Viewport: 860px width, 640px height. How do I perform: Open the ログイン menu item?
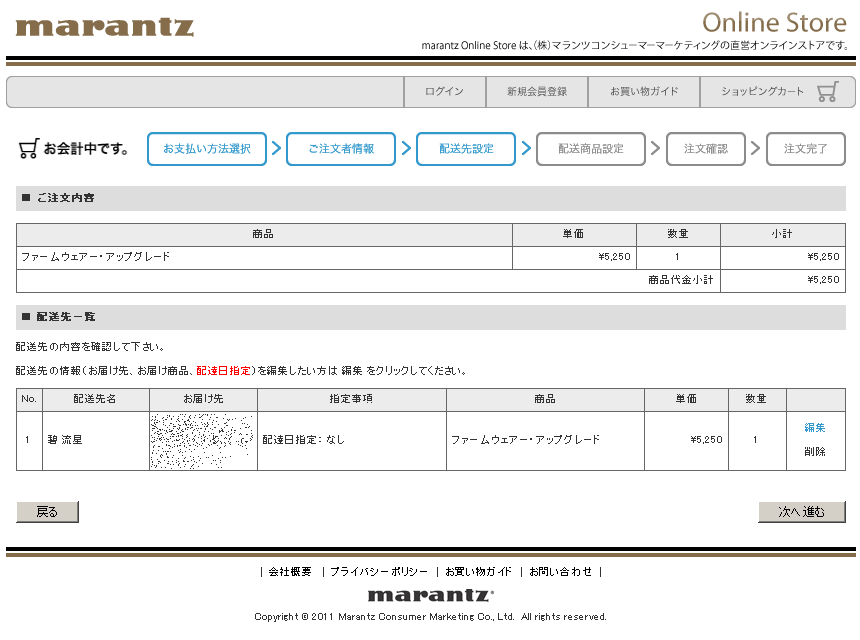tap(445, 92)
